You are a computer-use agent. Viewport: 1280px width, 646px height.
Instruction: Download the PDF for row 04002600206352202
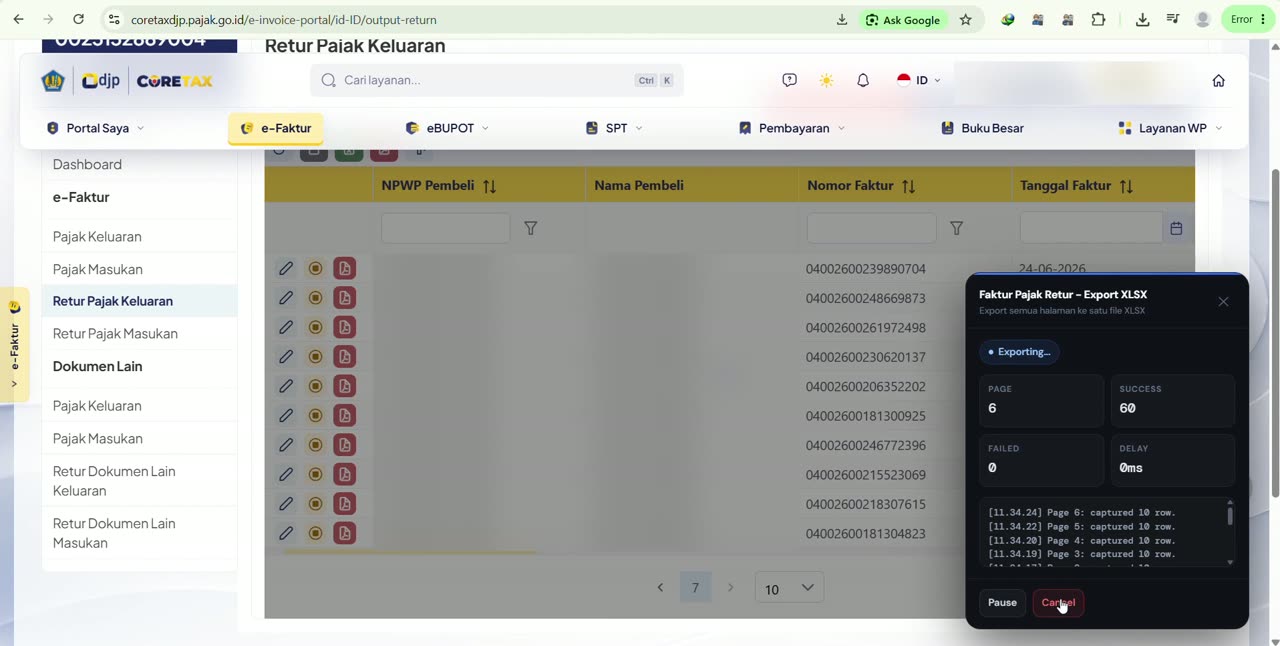point(344,386)
